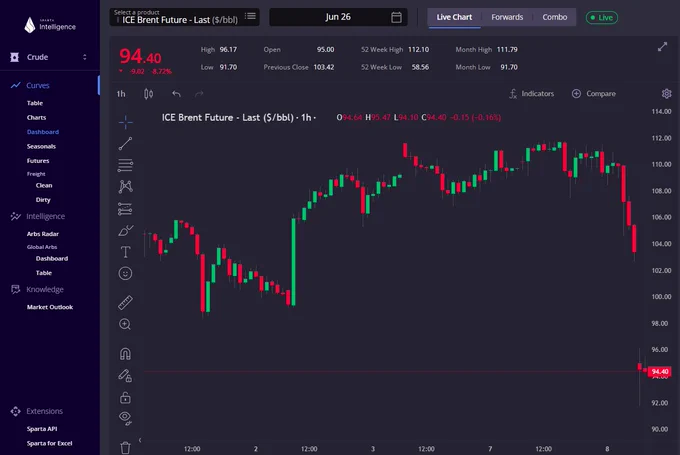Viewport: 680px width, 455px height.
Task: Open Global Arbs Table
Action: (x=44, y=273)
